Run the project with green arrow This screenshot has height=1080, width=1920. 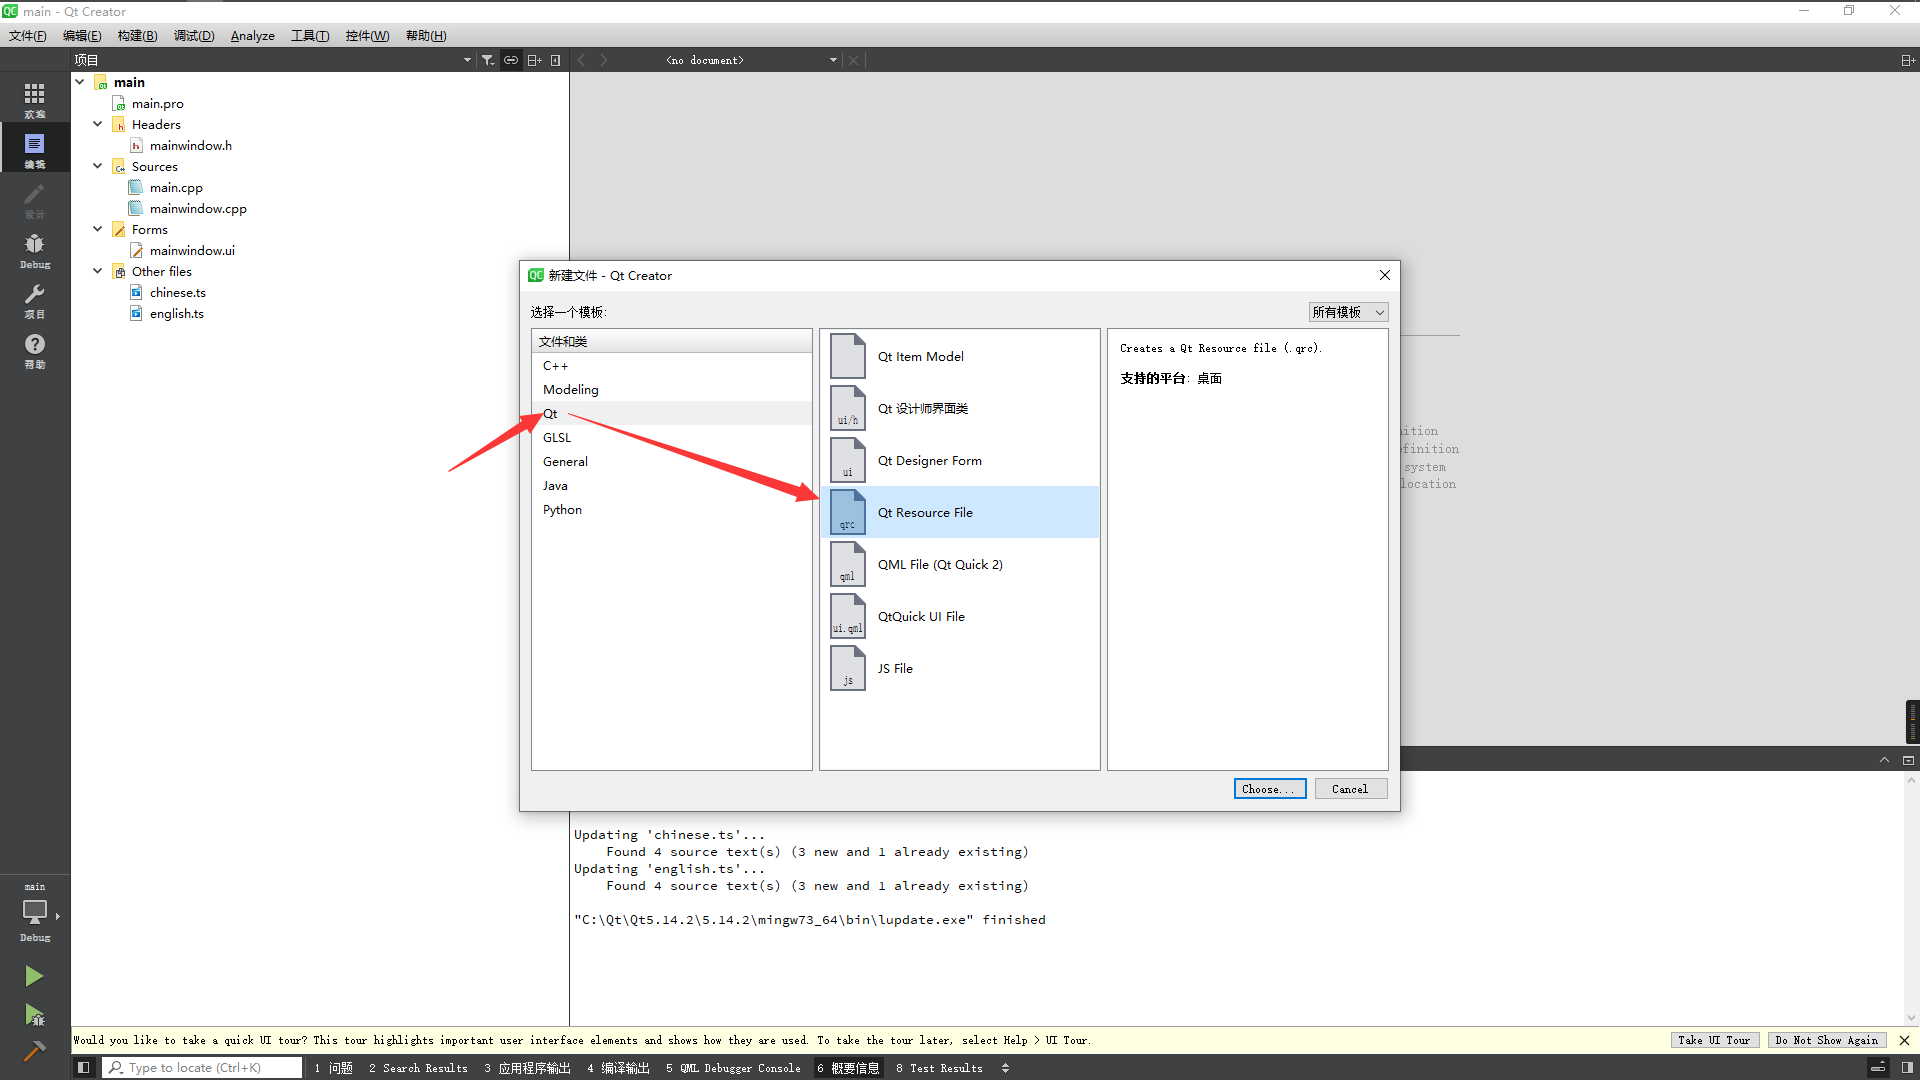[x=34, y=975]
